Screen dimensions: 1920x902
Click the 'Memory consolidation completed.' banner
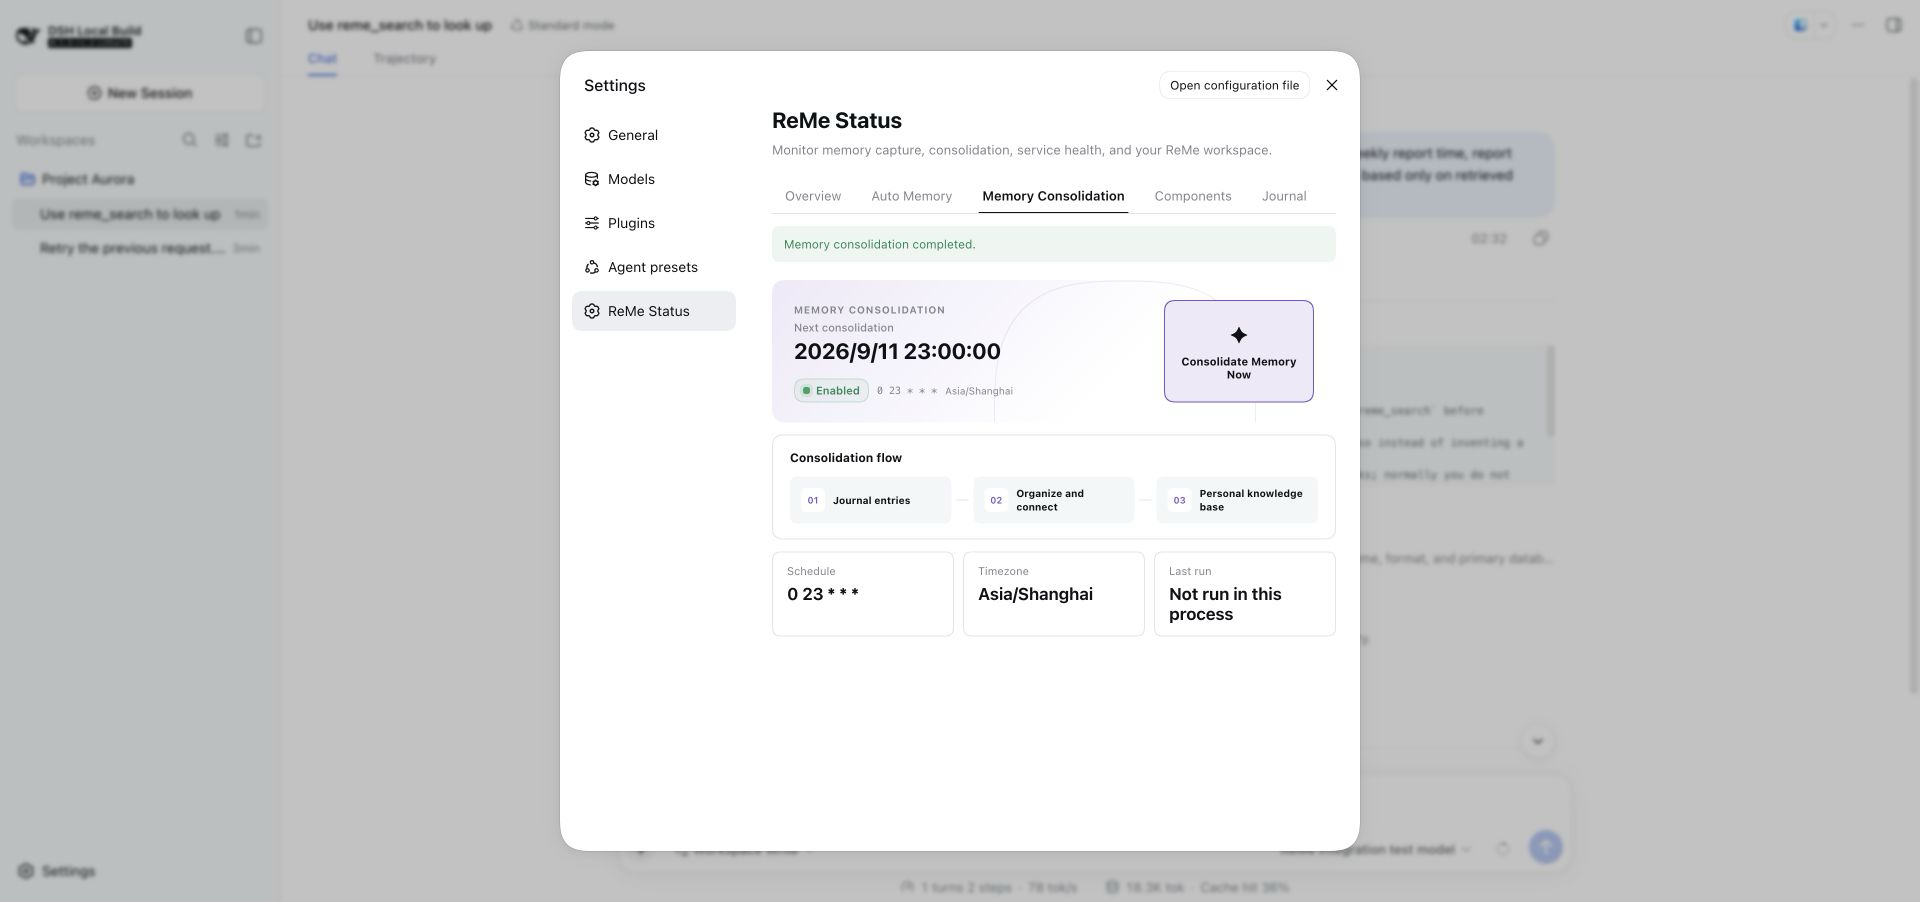1053,244
